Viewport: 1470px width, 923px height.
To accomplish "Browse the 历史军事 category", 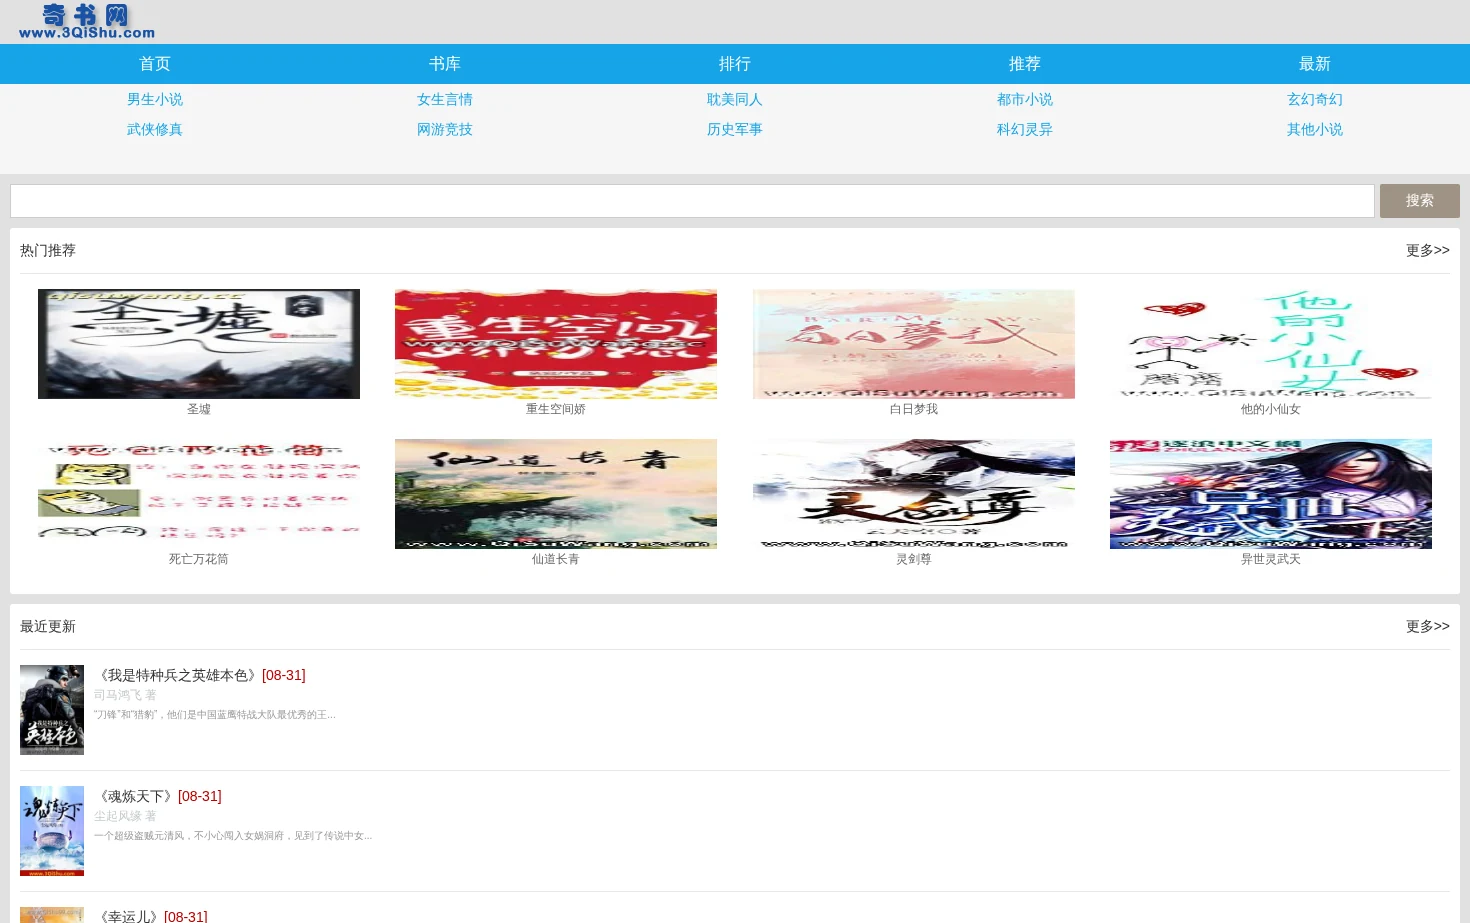I will pyautogui.click(x=735, y=129).
